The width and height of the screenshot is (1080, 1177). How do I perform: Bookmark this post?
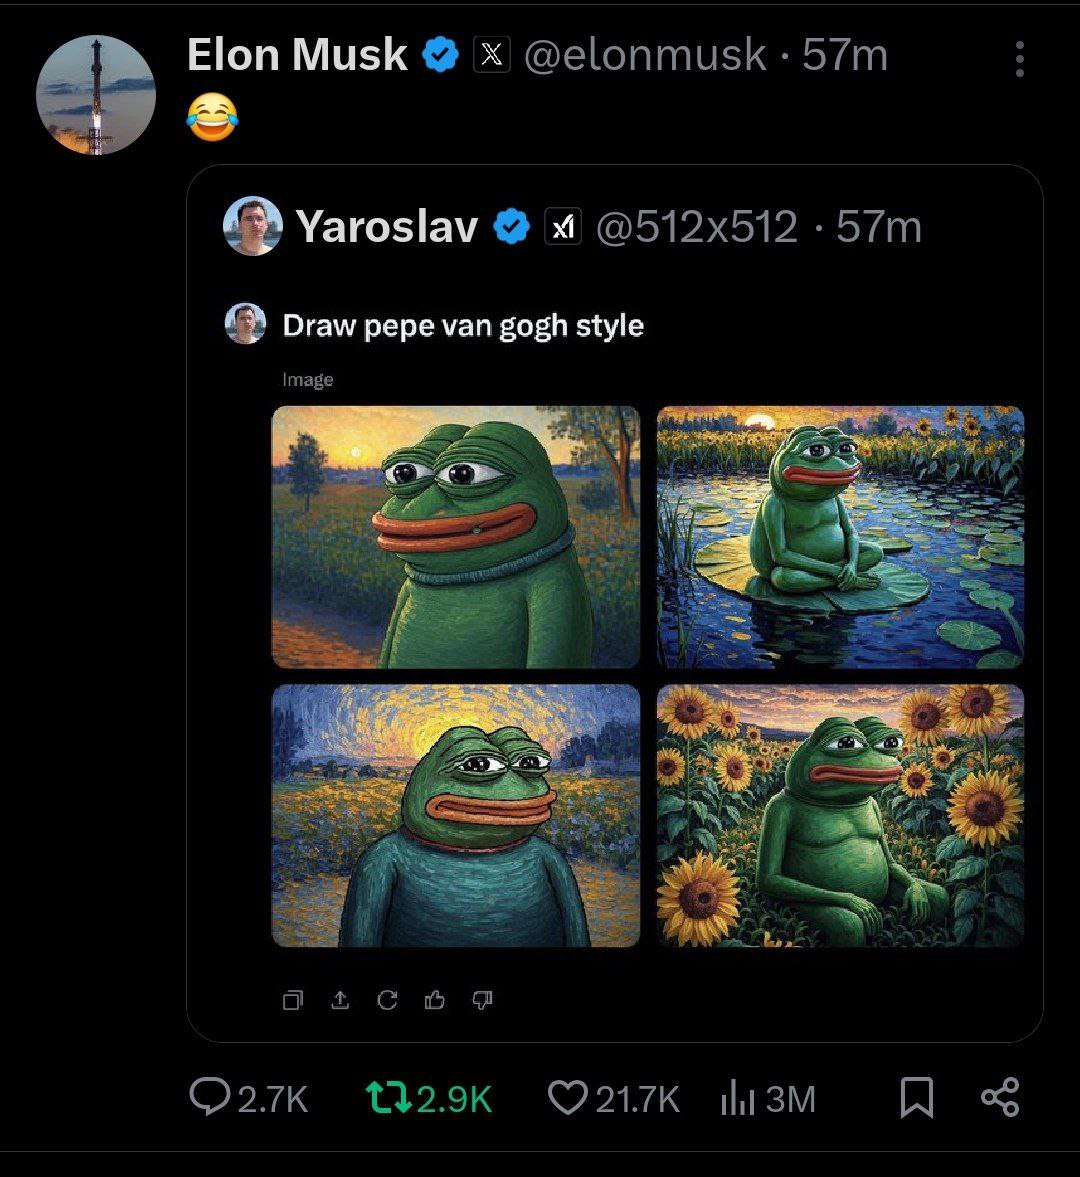916,1097
